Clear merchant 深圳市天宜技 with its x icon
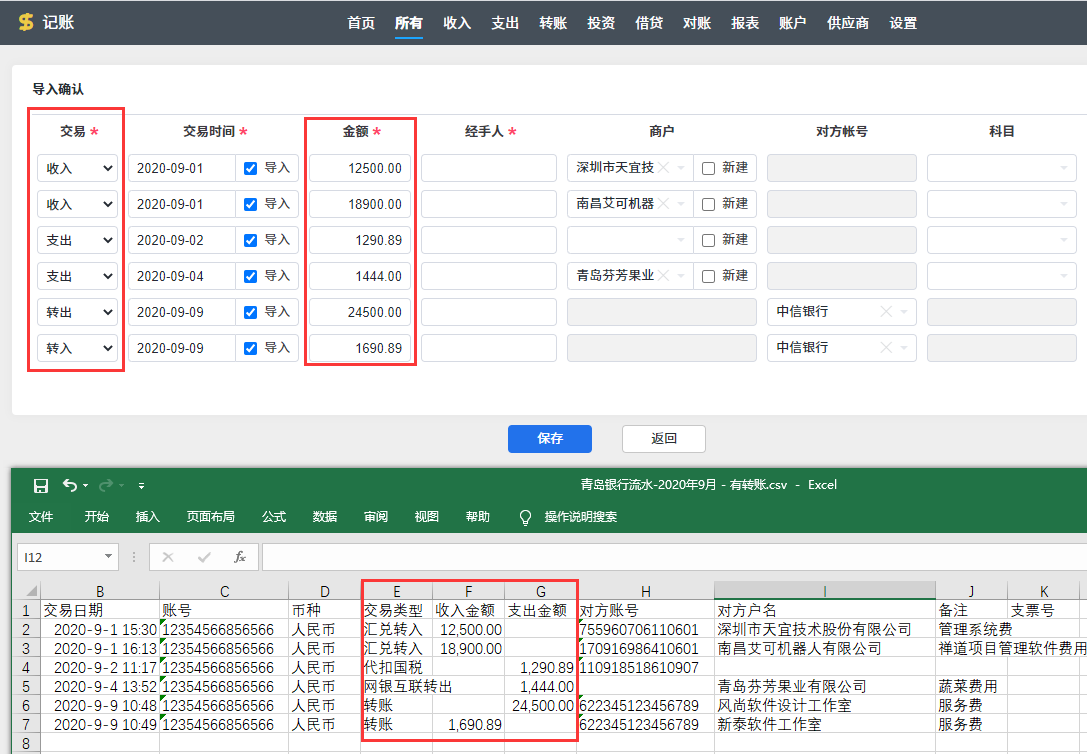 point(664,168)
